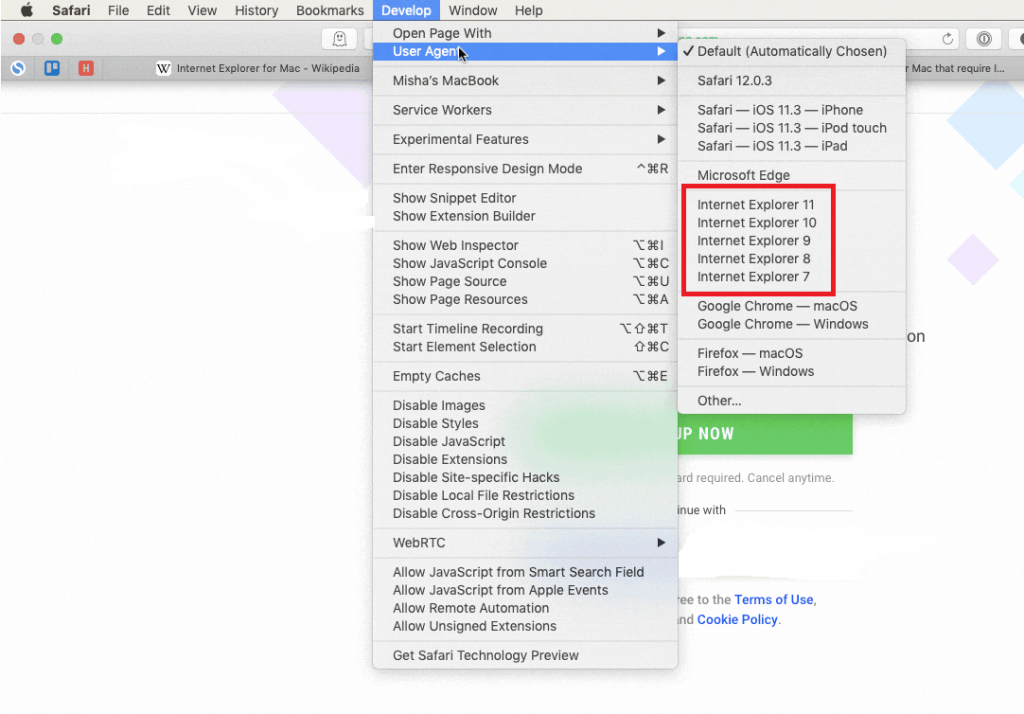Screen dimensions: 1024x714
Task: Choose Google Chrome Windows user agent
Action: (x=792, y=324)
